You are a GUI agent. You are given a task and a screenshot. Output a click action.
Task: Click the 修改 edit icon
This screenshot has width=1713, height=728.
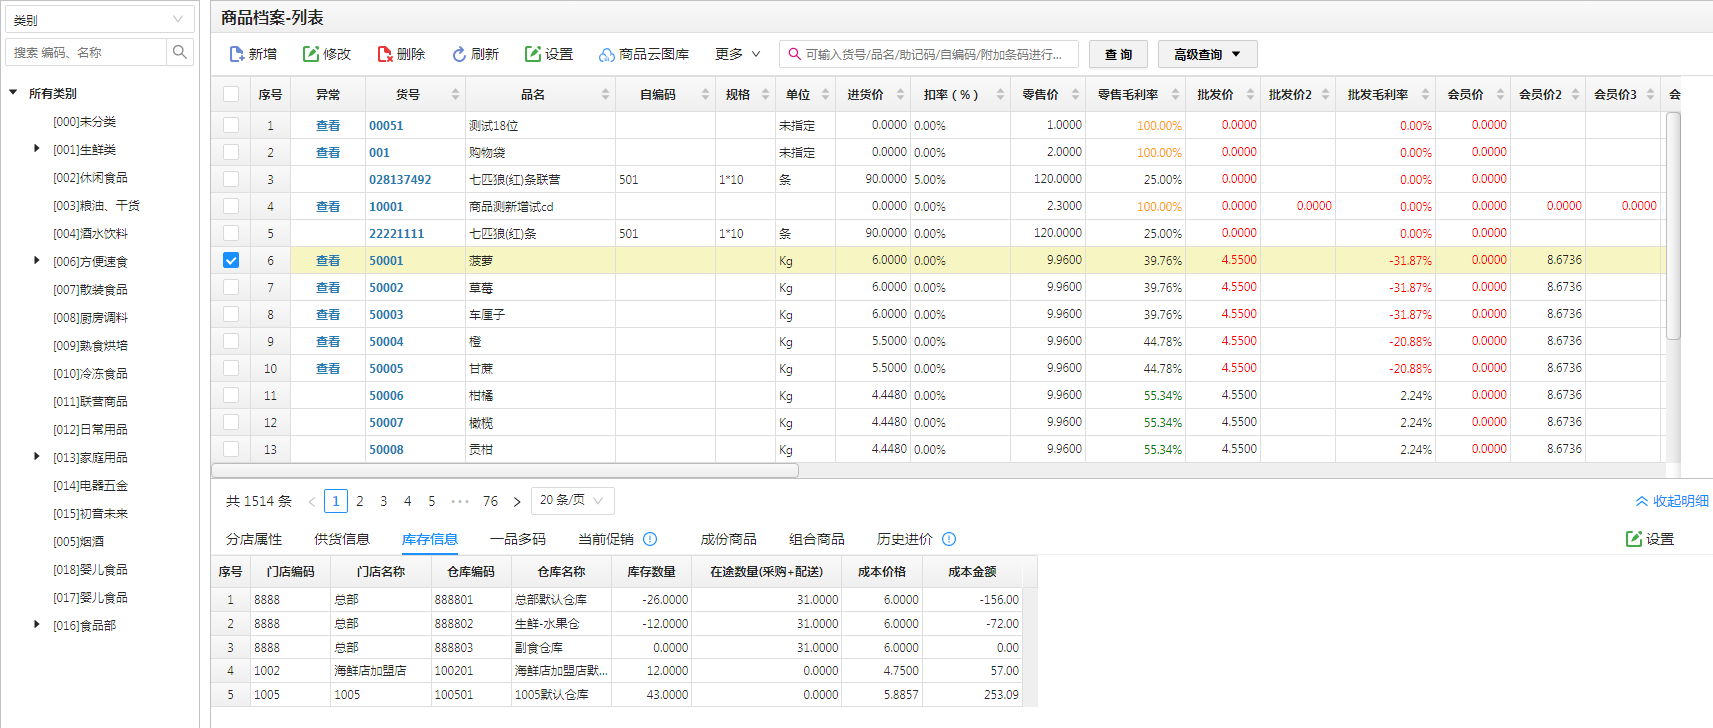[311, 54]
